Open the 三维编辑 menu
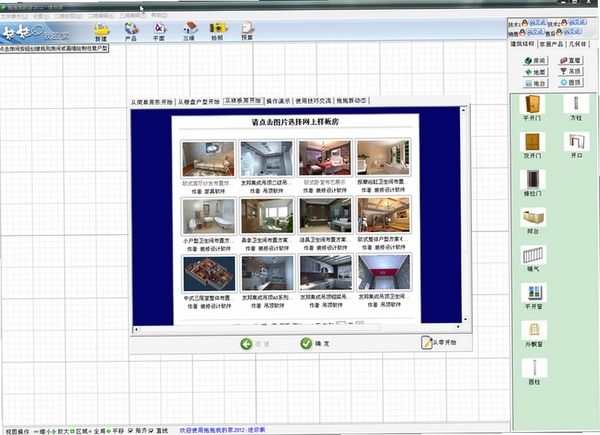This screenshot has height=435, width=600. tap(132, 16)
